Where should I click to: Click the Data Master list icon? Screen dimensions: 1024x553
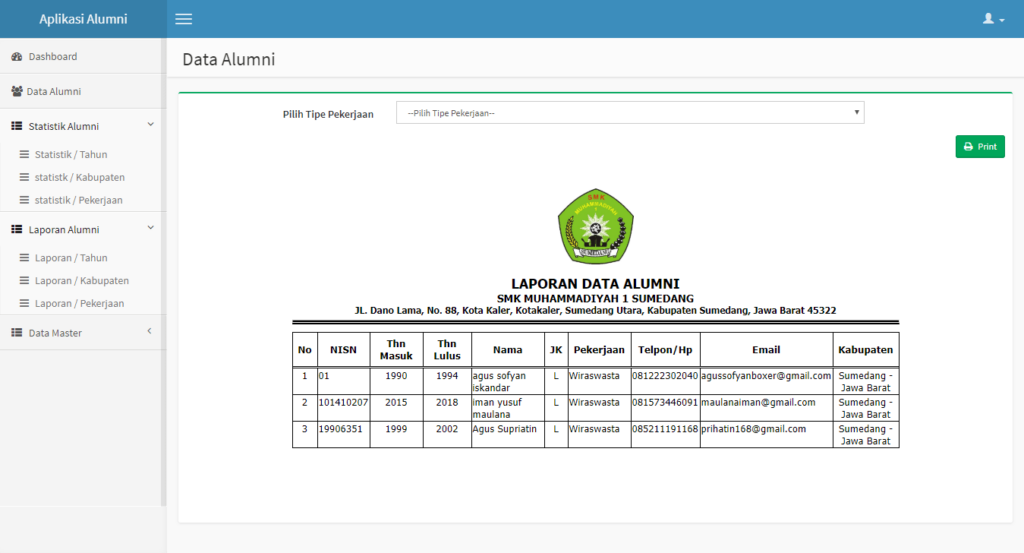click(16, 333)
